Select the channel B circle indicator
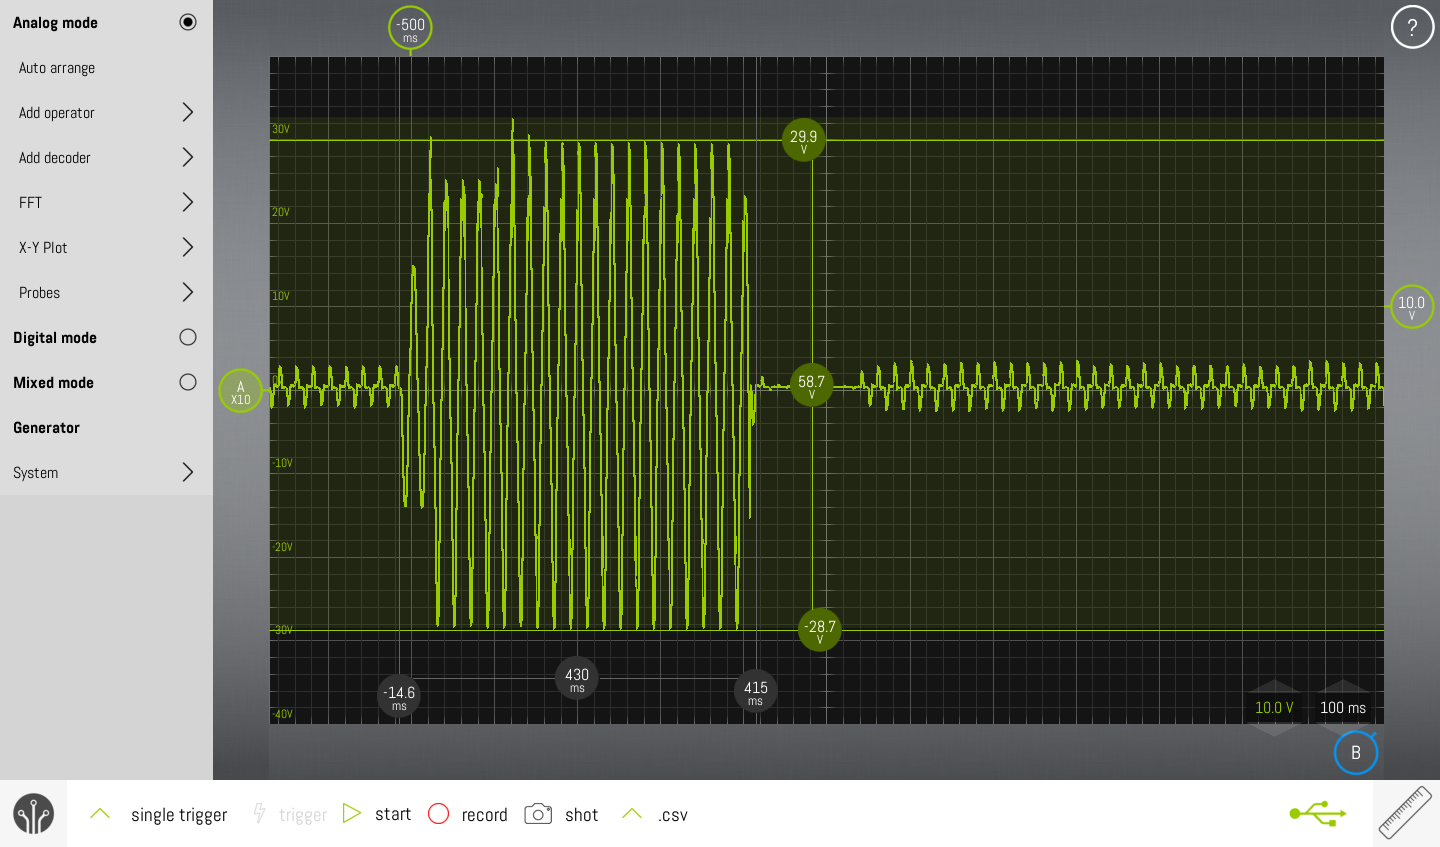The width and height of the screenshot is (1440, 847). 1355,753
